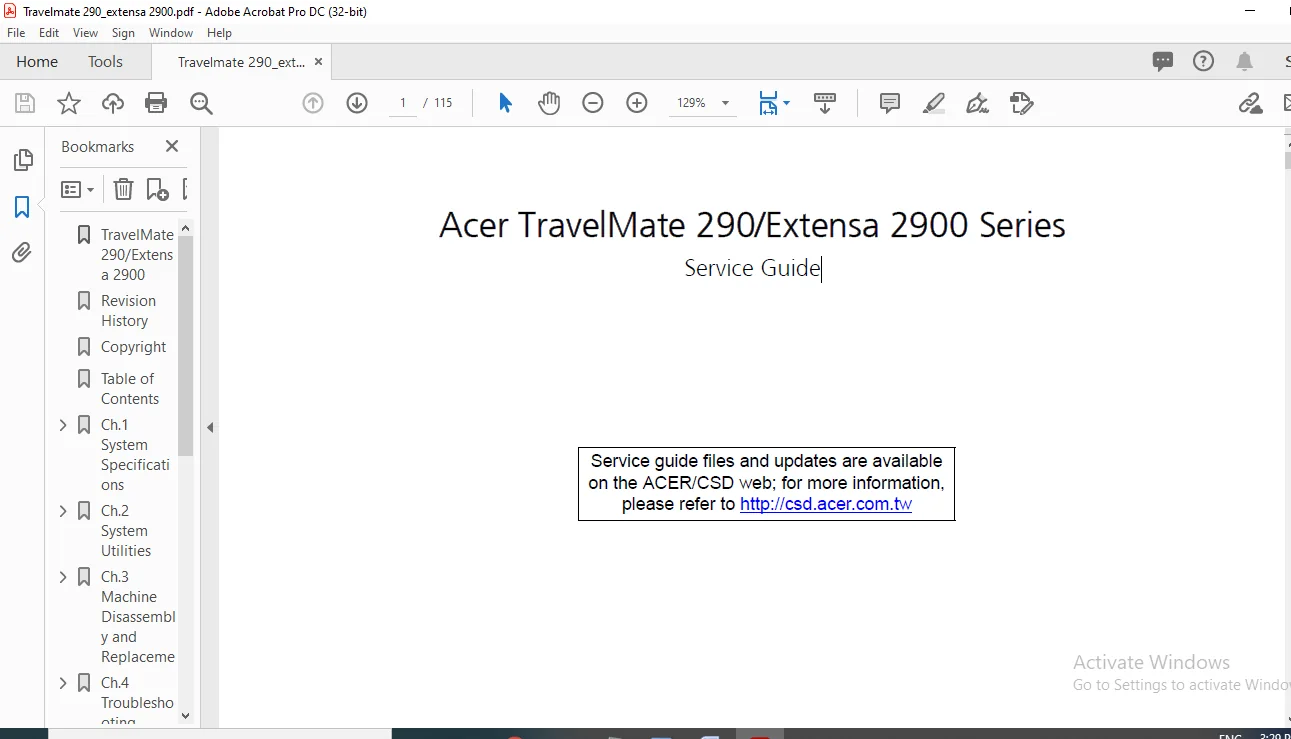Open the notifications bell
The image size is (1291, 739).
pyautogui.click(x=1245, y=61)
